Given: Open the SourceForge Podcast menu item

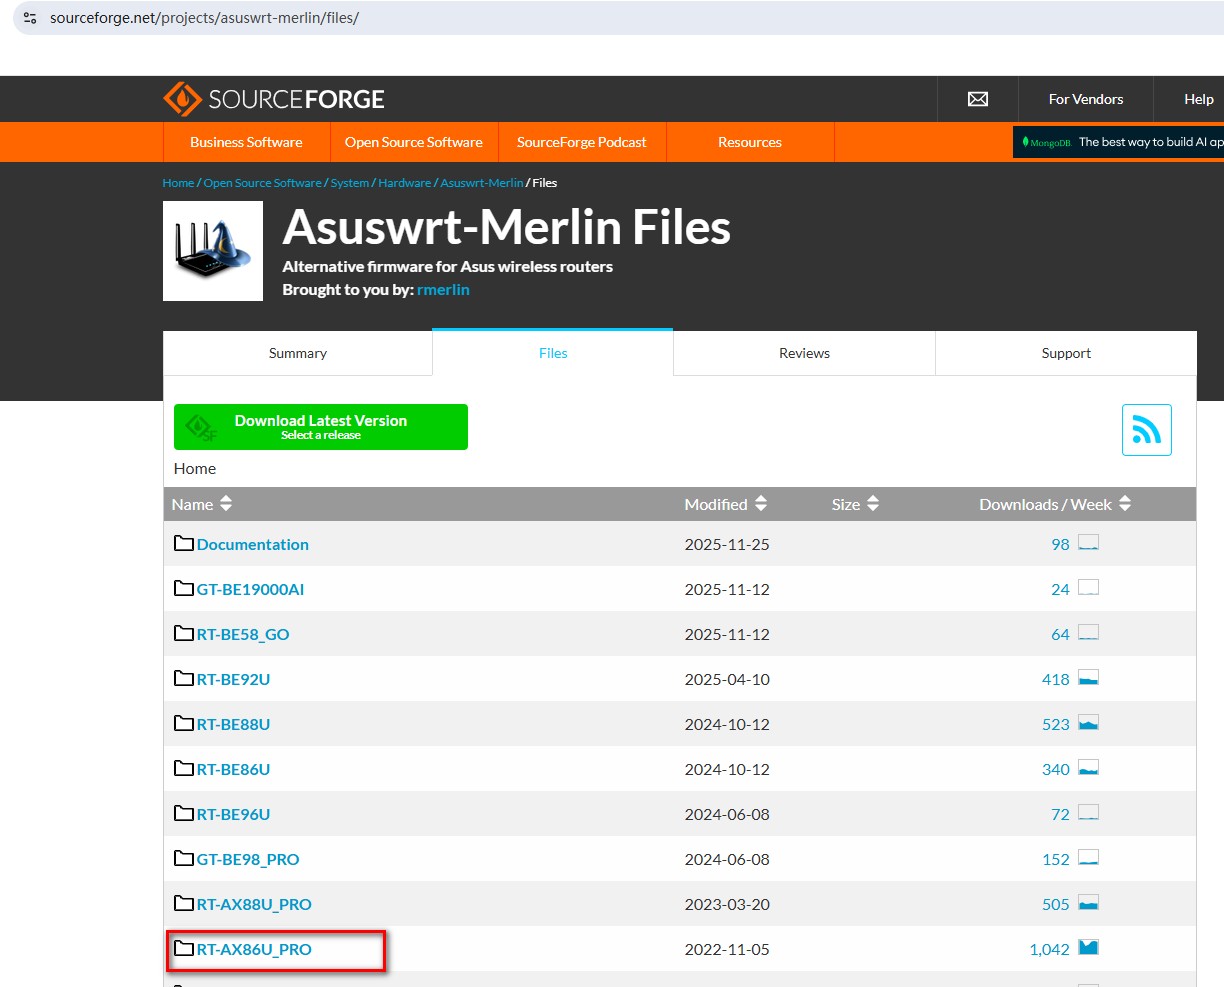Looking at the screenshot, I should pos(582,142).
